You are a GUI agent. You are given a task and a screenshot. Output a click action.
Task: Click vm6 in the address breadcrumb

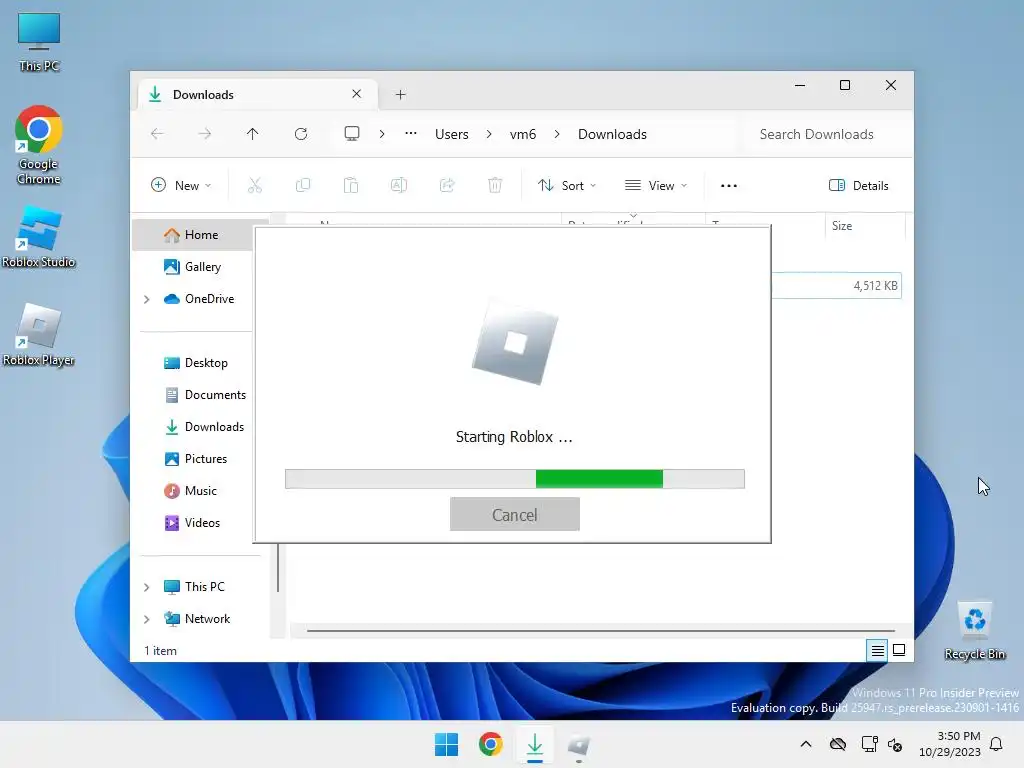pyautogui.click(x=523, y=134)
